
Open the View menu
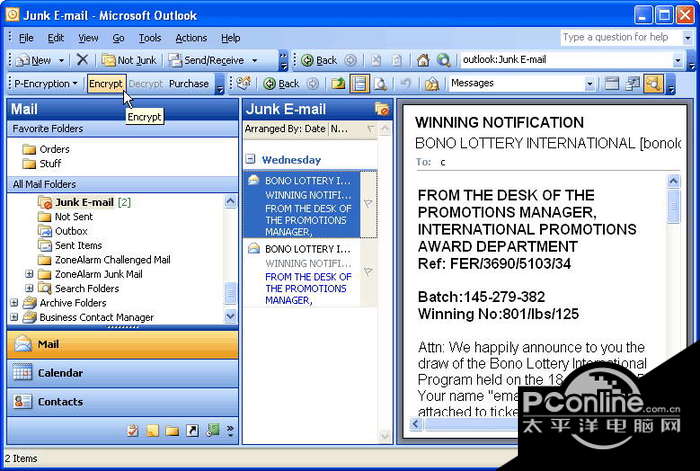tap(88, 38)
